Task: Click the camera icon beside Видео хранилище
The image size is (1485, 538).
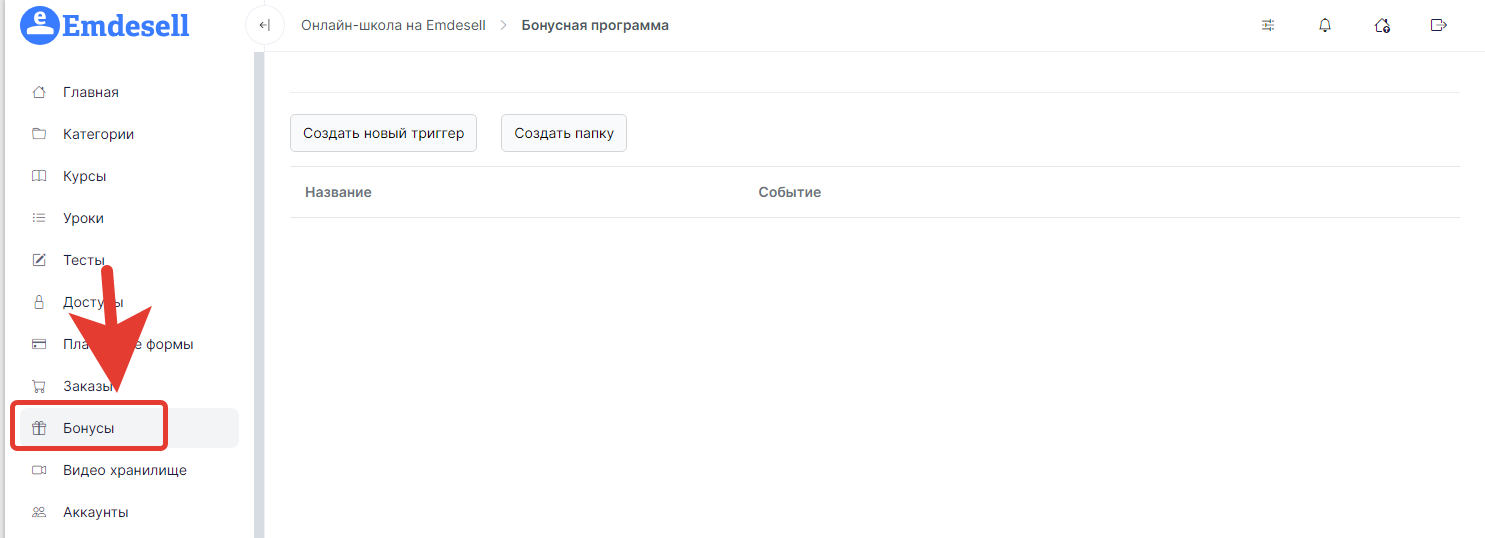Action: [x=39, y=470]
